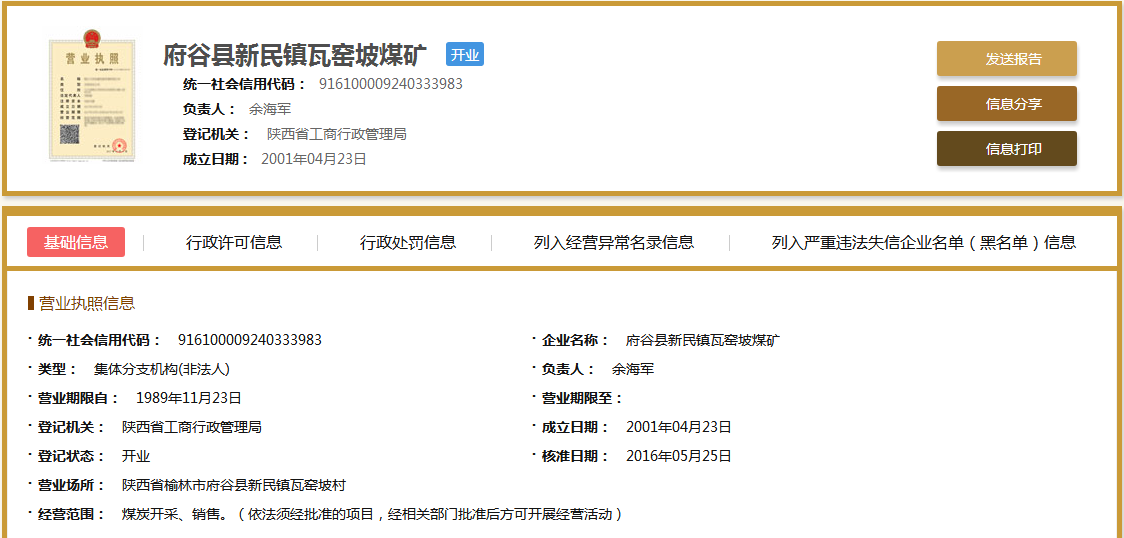Image resolution: width=1124 pixels, height=538 pixels.
Task: Click the credit code in the header
Action: 390,84
